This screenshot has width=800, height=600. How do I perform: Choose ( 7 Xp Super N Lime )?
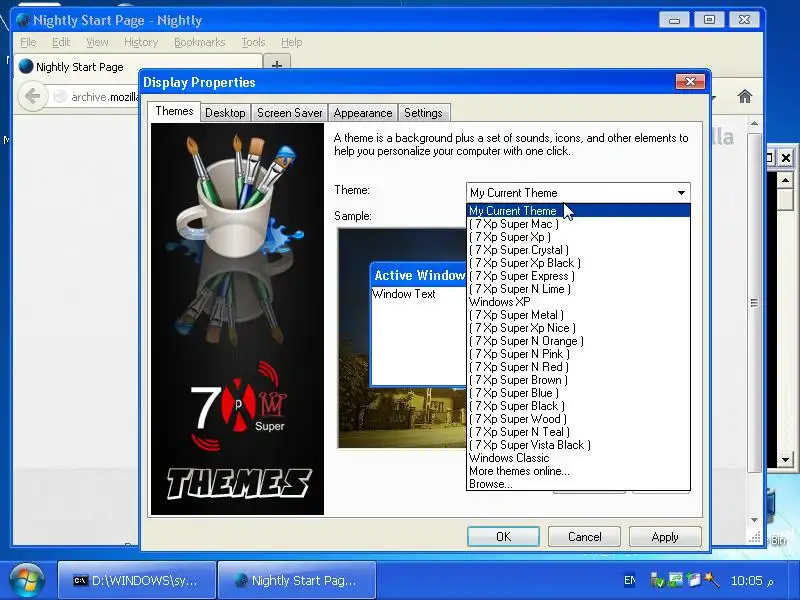pyautogui.click(x=578, y=289)
